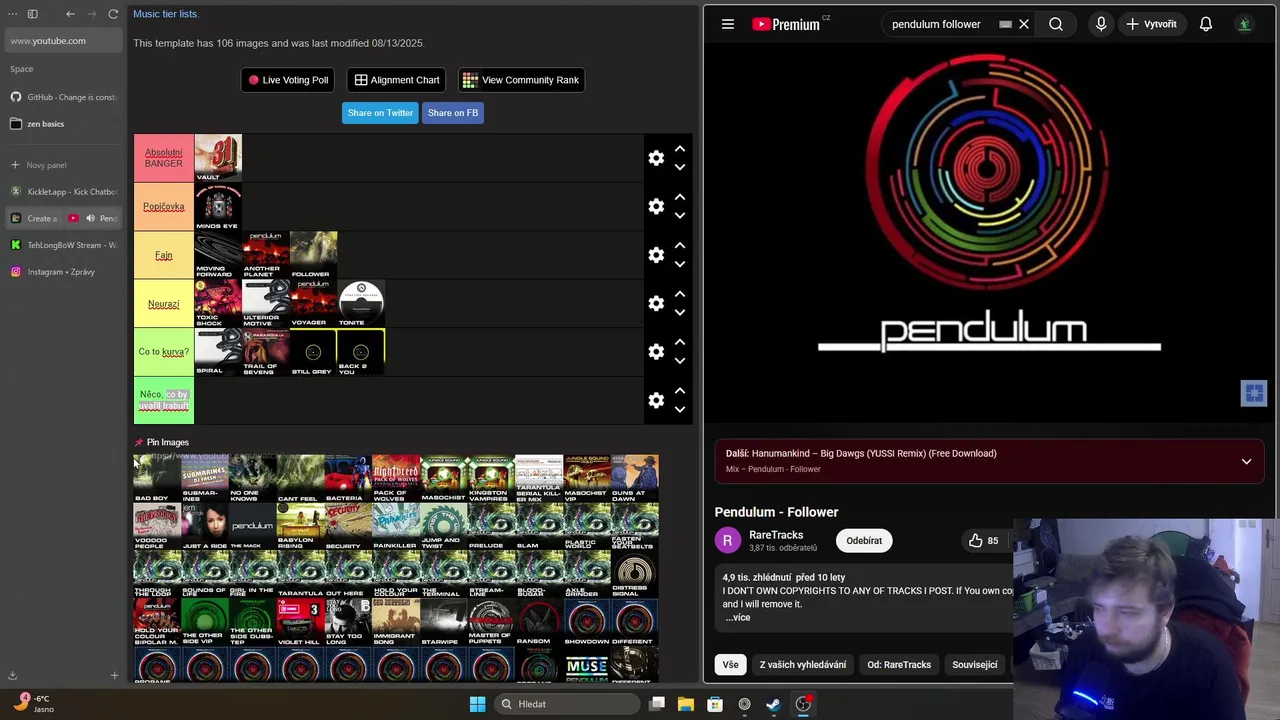This screenshot has width=1280, height=720.
Task: Move the Neurazí row down
Action: click(x=680, y=313)
